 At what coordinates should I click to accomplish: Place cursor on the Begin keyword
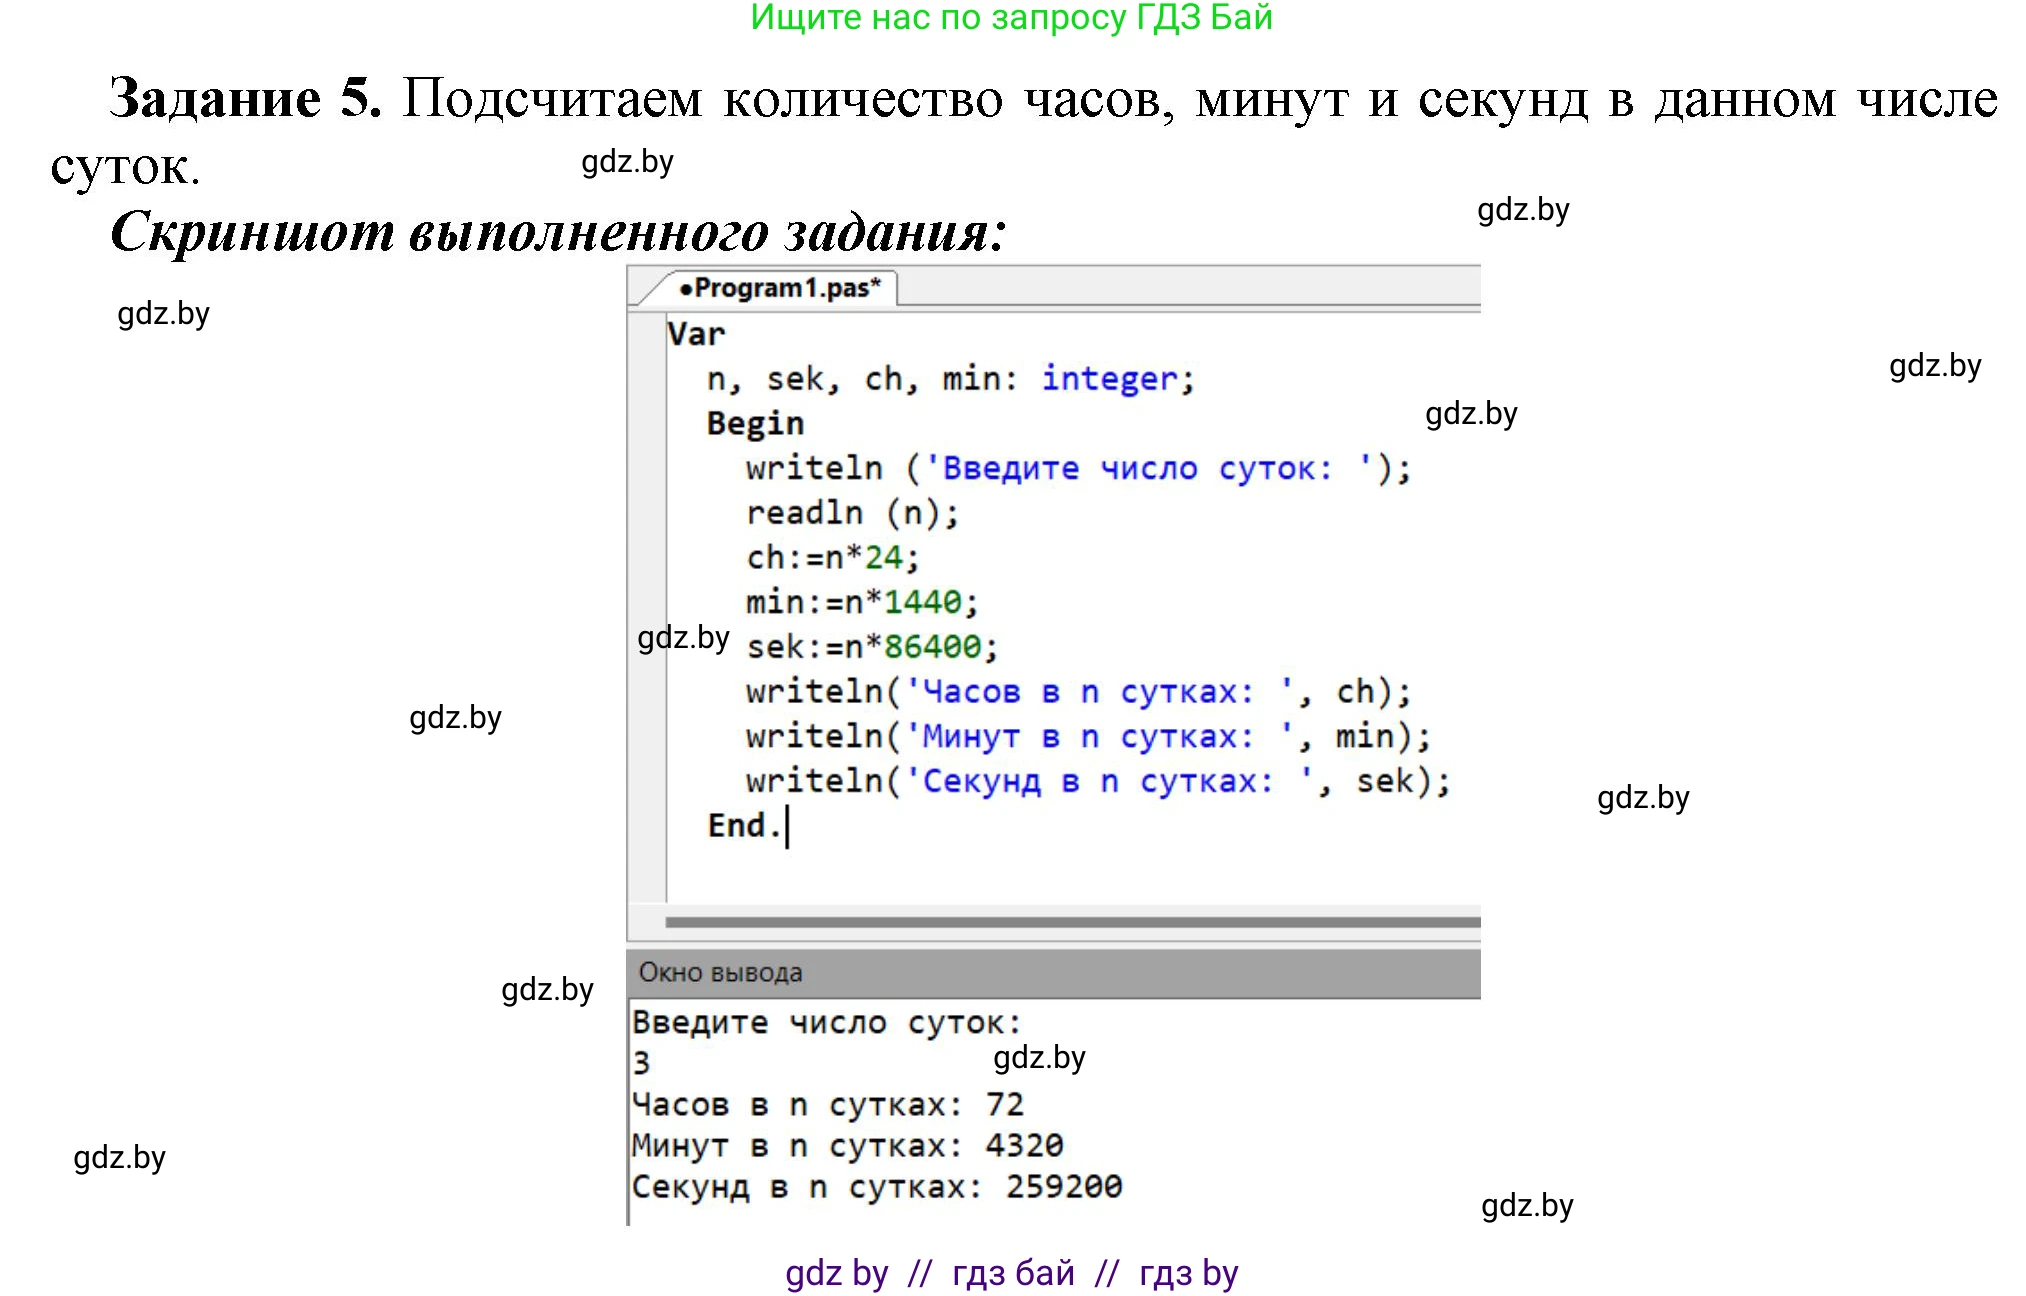point(755,423)
